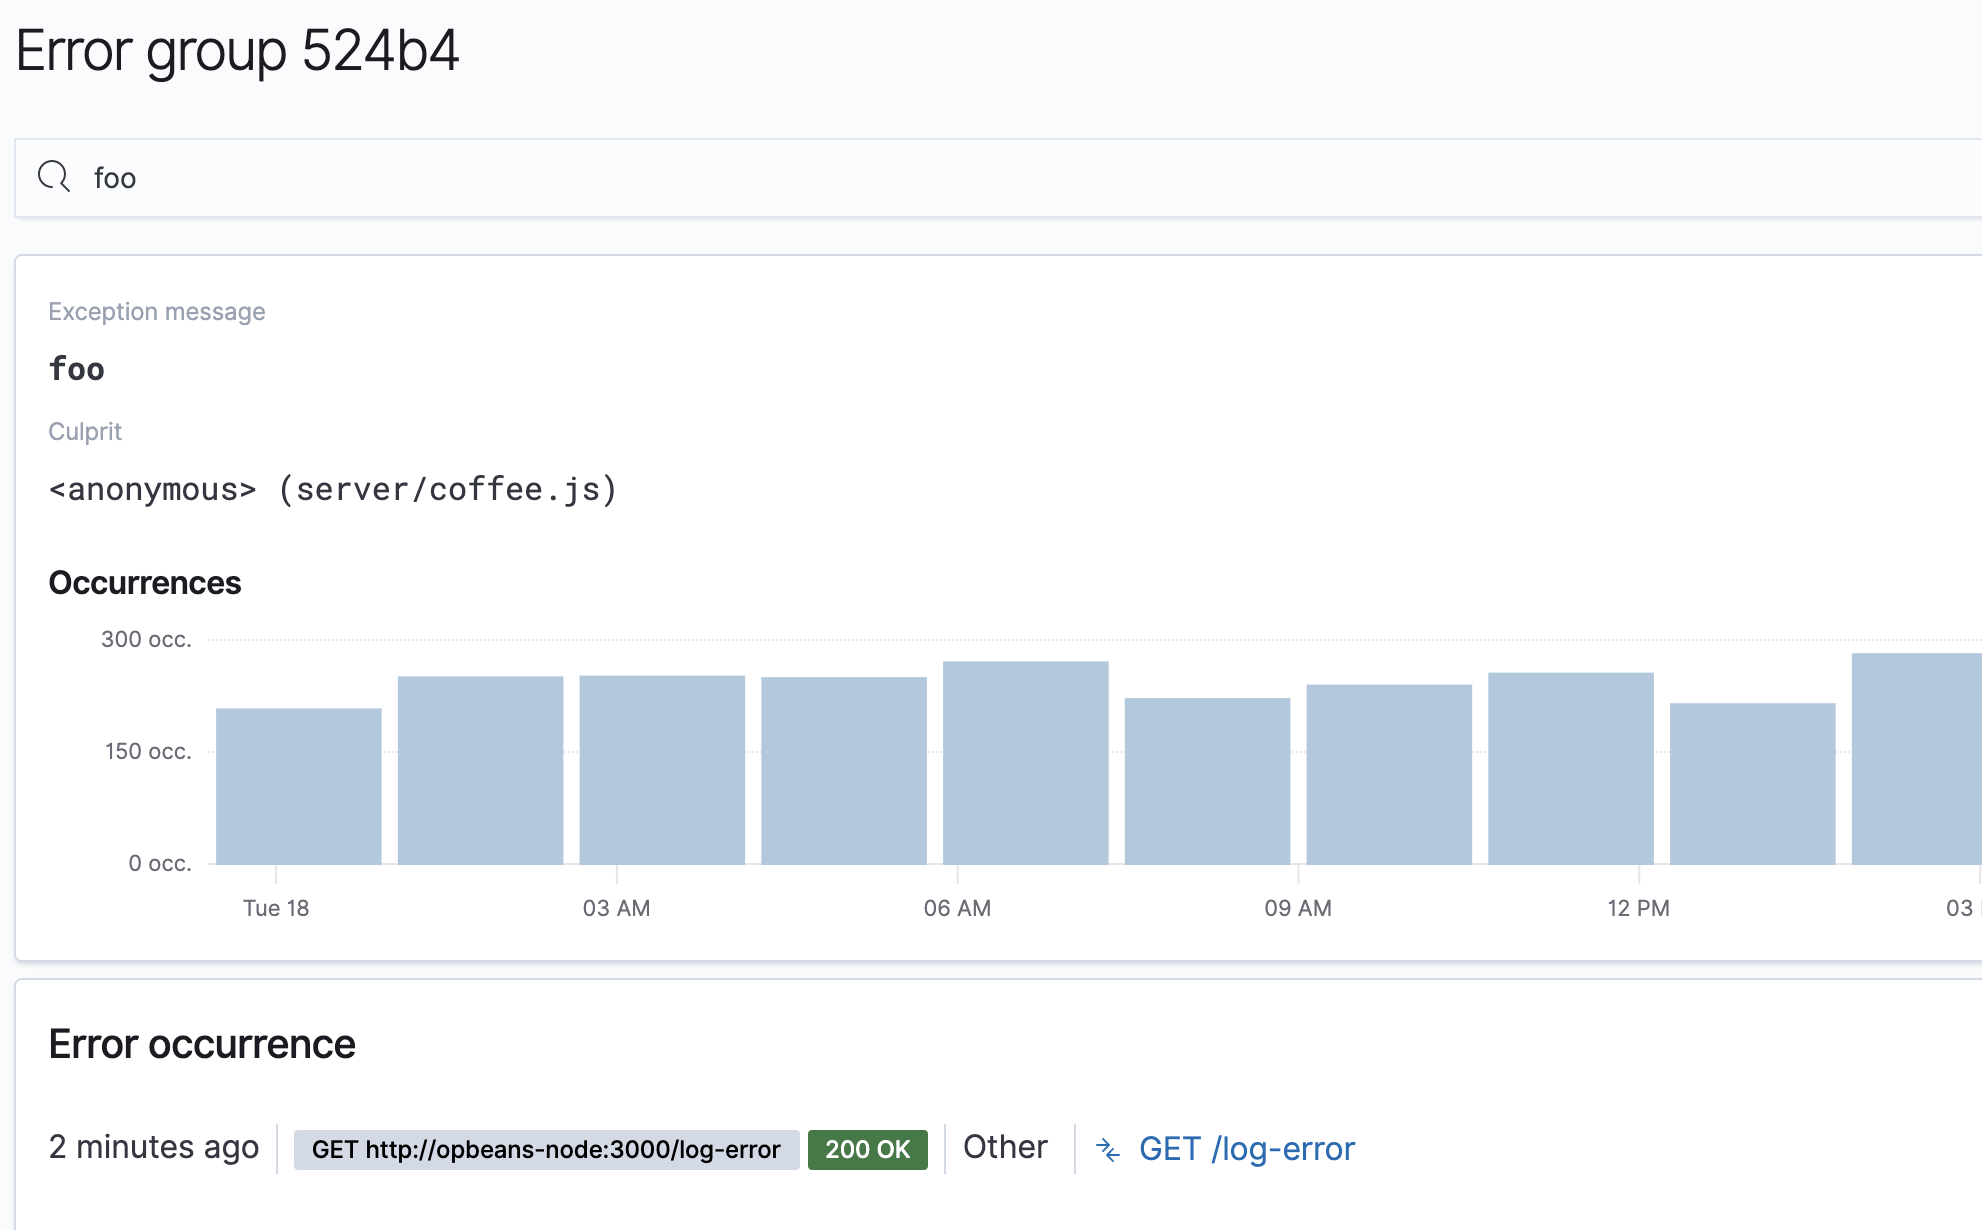The height and width of the screenshot is (1230, 1982).
Task: Click the 2 minutes ago timestamp
Action: coord(154,1147)
